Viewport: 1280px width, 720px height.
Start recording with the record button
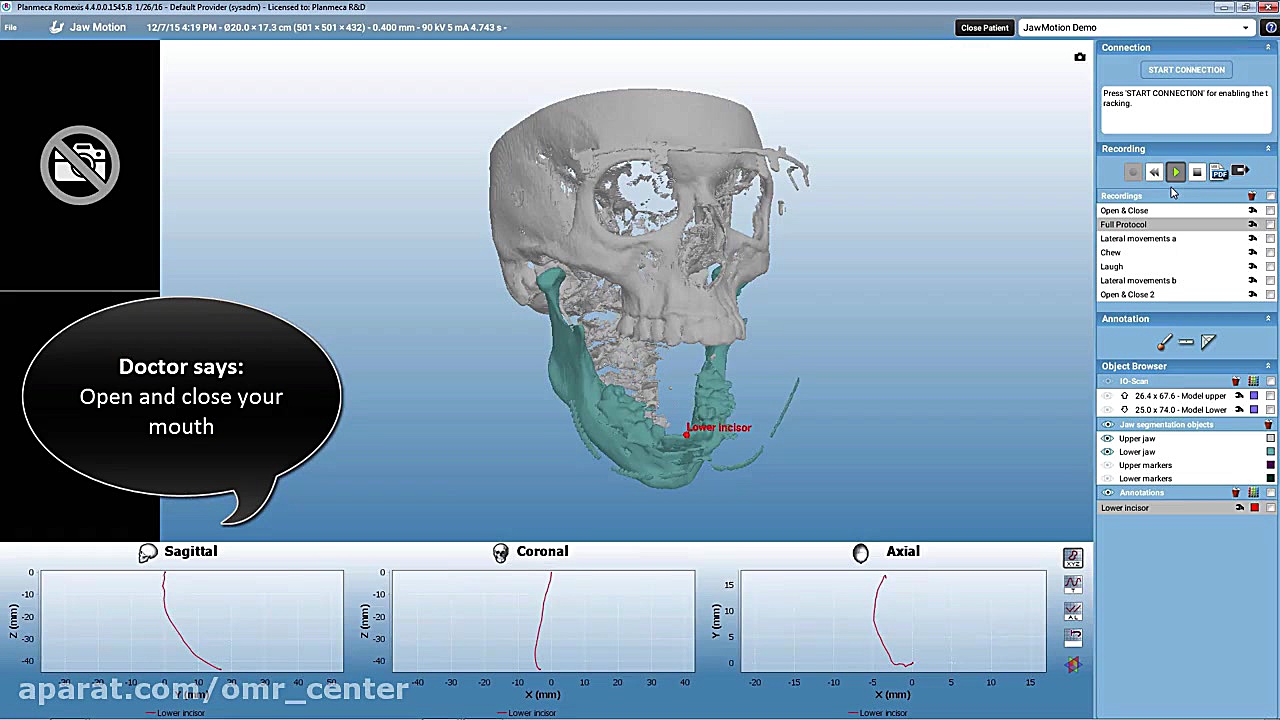(1133, 172)
